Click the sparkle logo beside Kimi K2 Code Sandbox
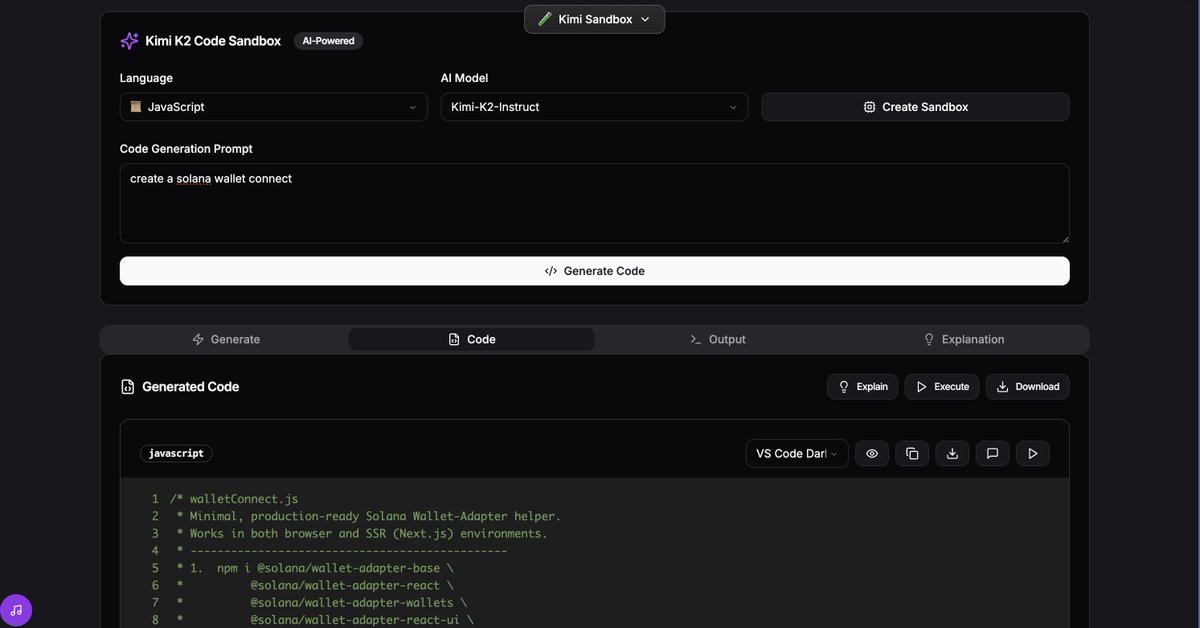 129,41
